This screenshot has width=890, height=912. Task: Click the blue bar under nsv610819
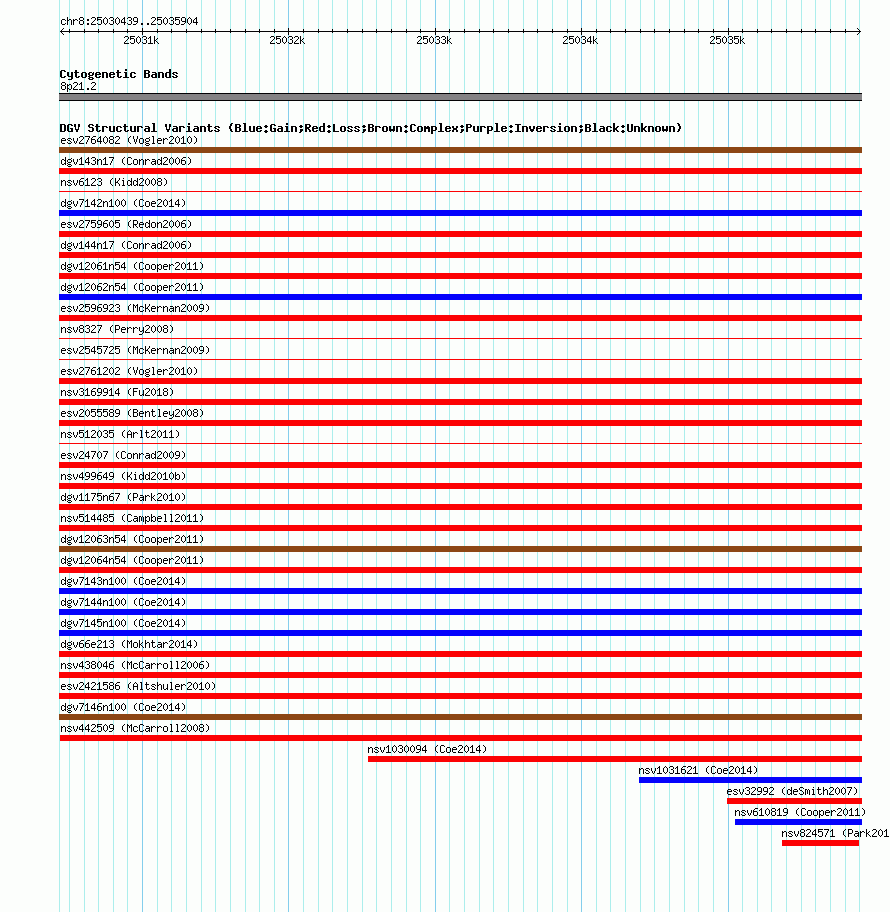tap(798, 822)
